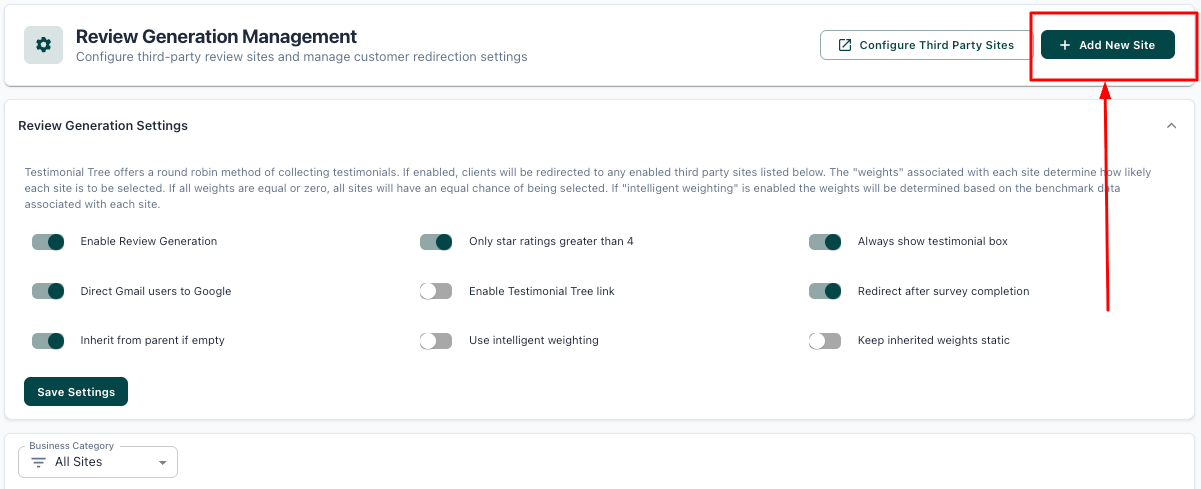
Task: Collapse the Review Generation Settings panel
Action: tap(1171, 126)
